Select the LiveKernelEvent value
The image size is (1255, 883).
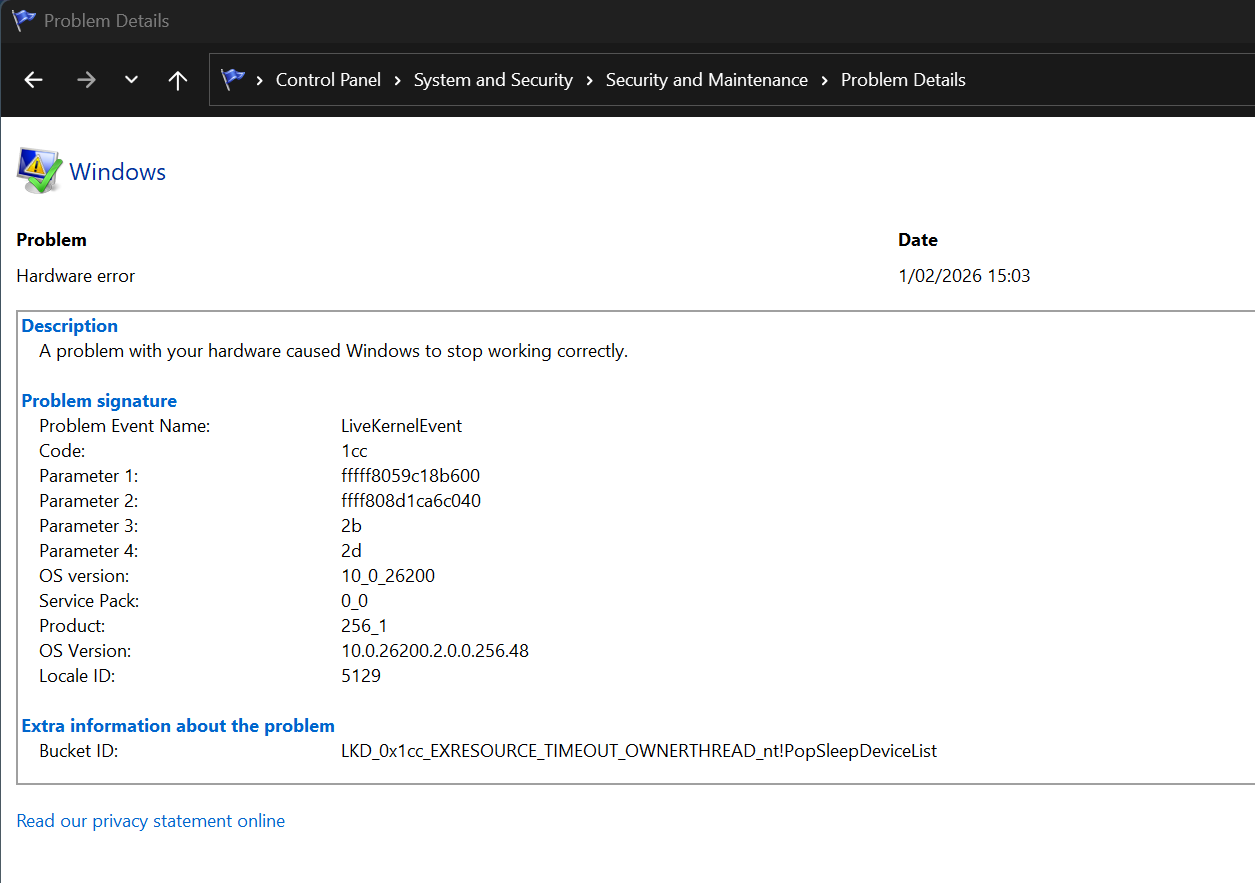401,426
